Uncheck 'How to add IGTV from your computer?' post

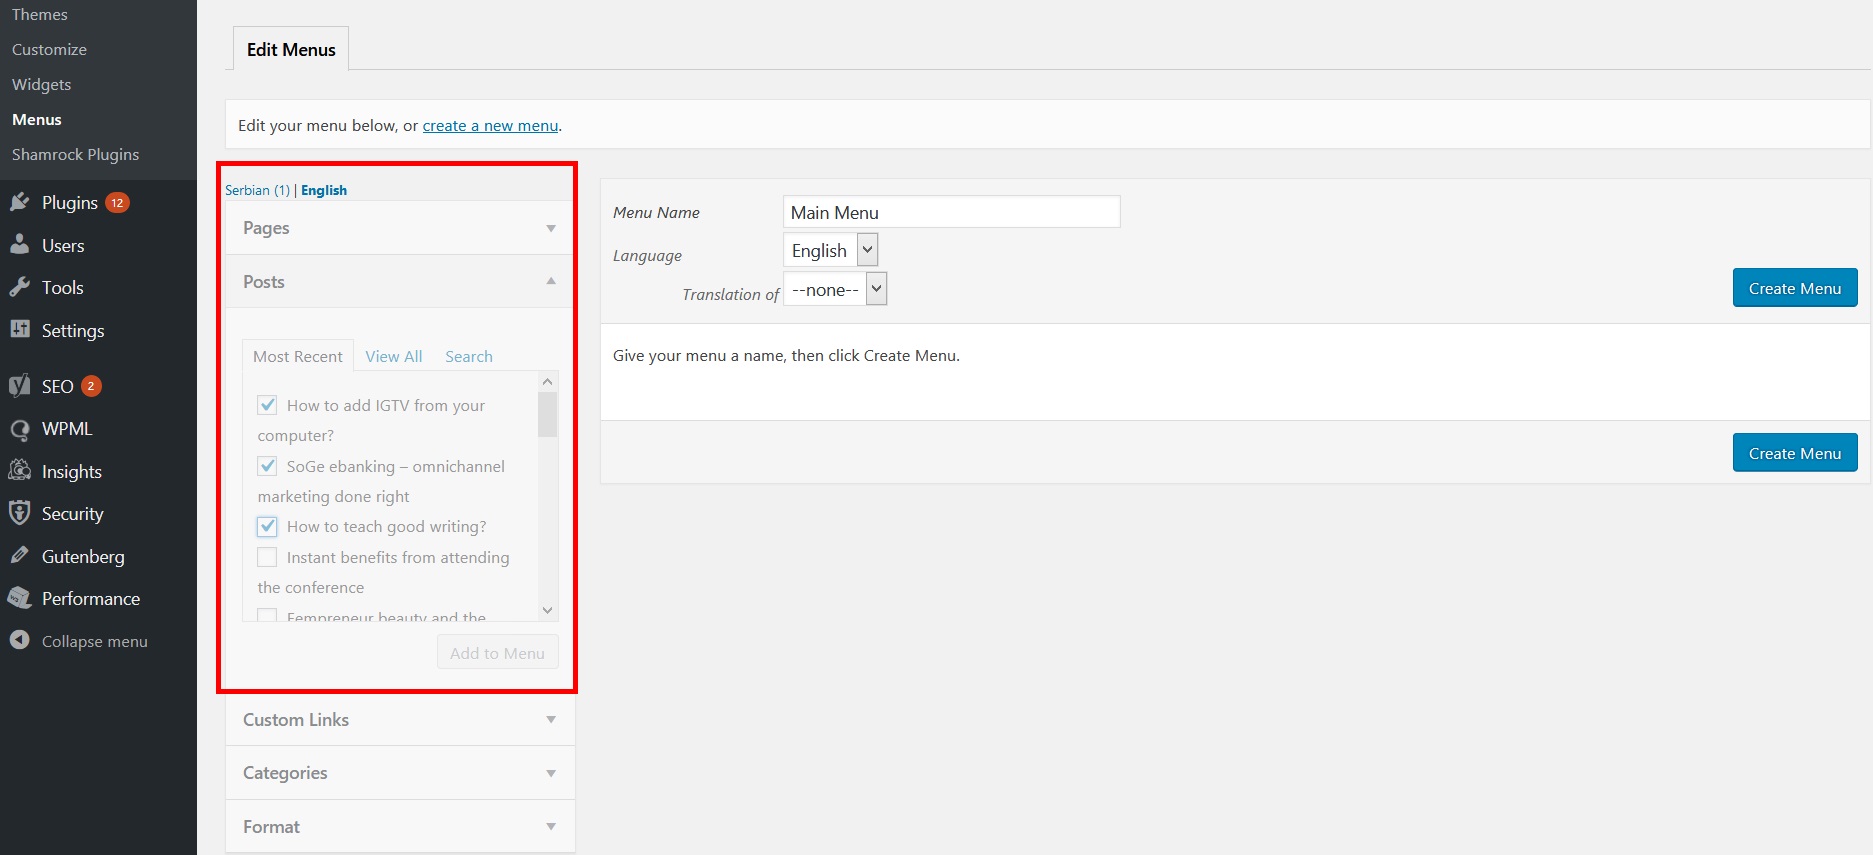[267, 405]
